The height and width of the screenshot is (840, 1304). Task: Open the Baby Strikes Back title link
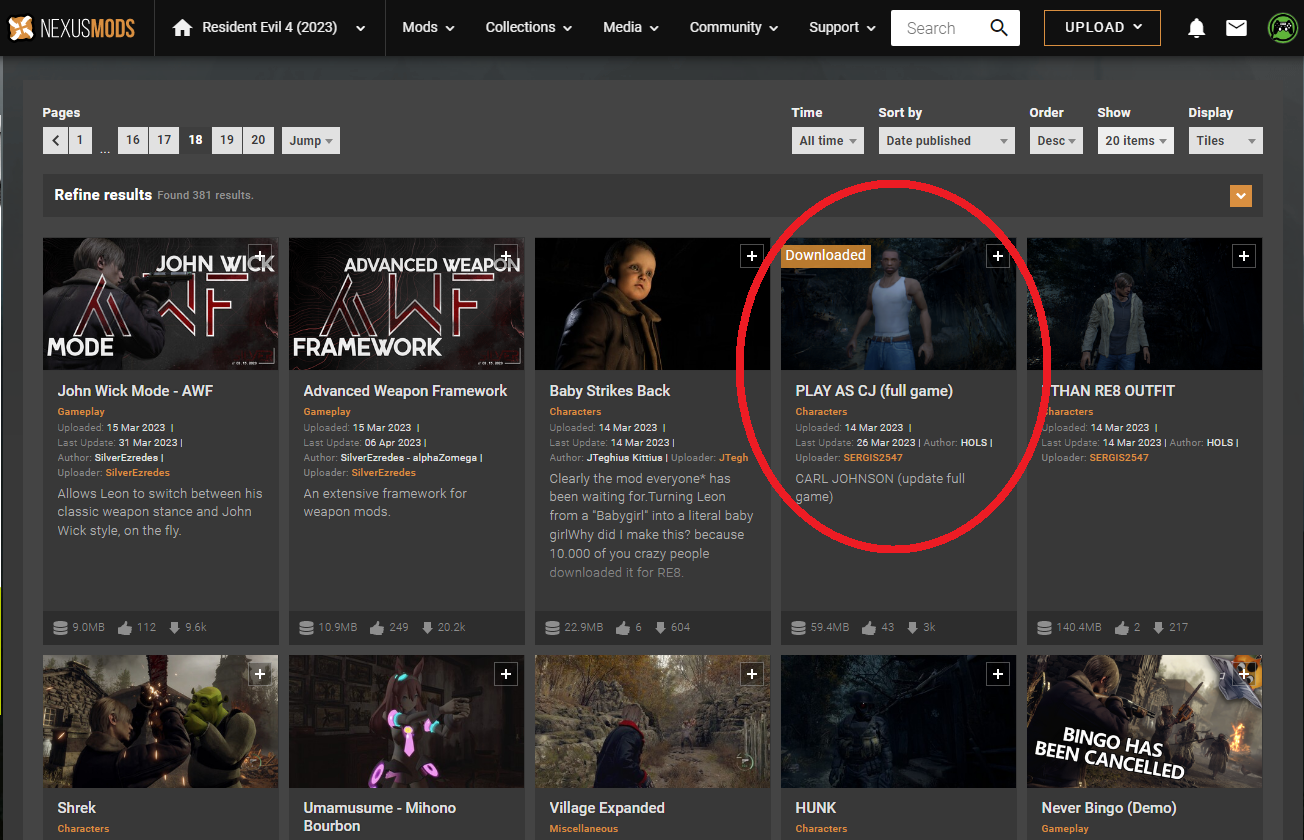pyautogui.click(x=610, y=391)
